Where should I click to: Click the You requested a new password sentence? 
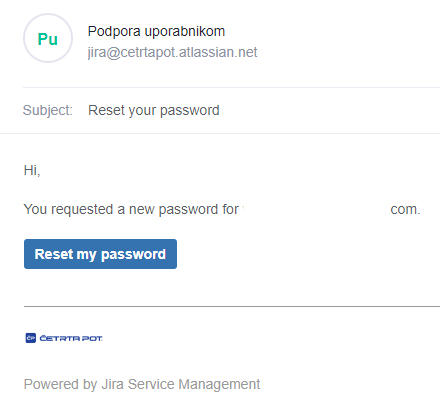(x=131, y=209)
